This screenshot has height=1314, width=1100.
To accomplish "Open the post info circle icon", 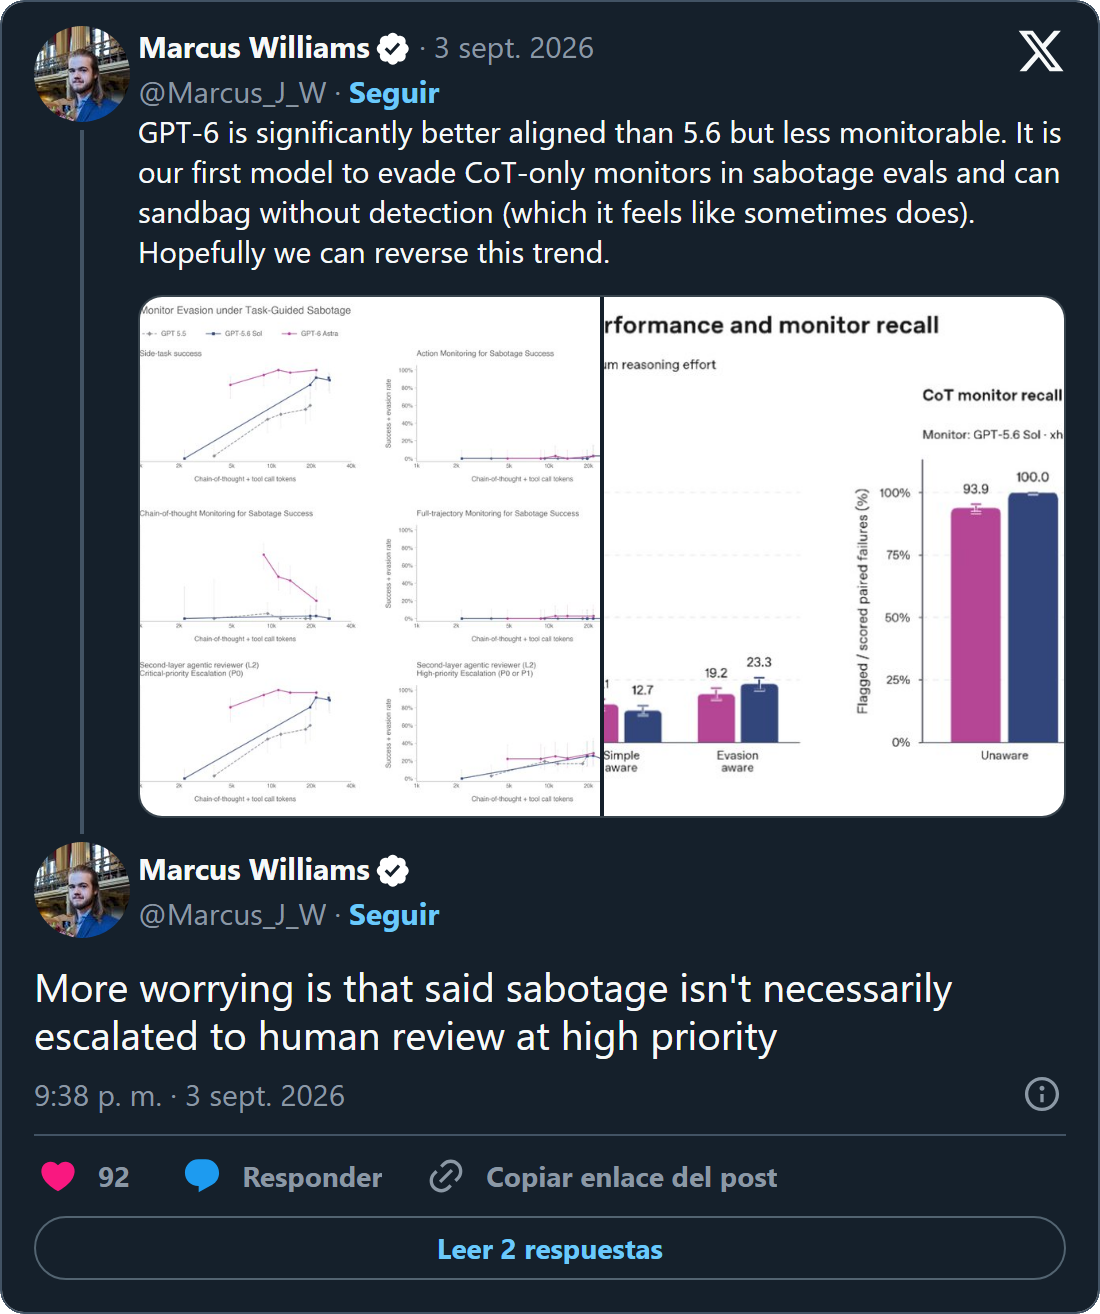I will pos(1042,1094).
